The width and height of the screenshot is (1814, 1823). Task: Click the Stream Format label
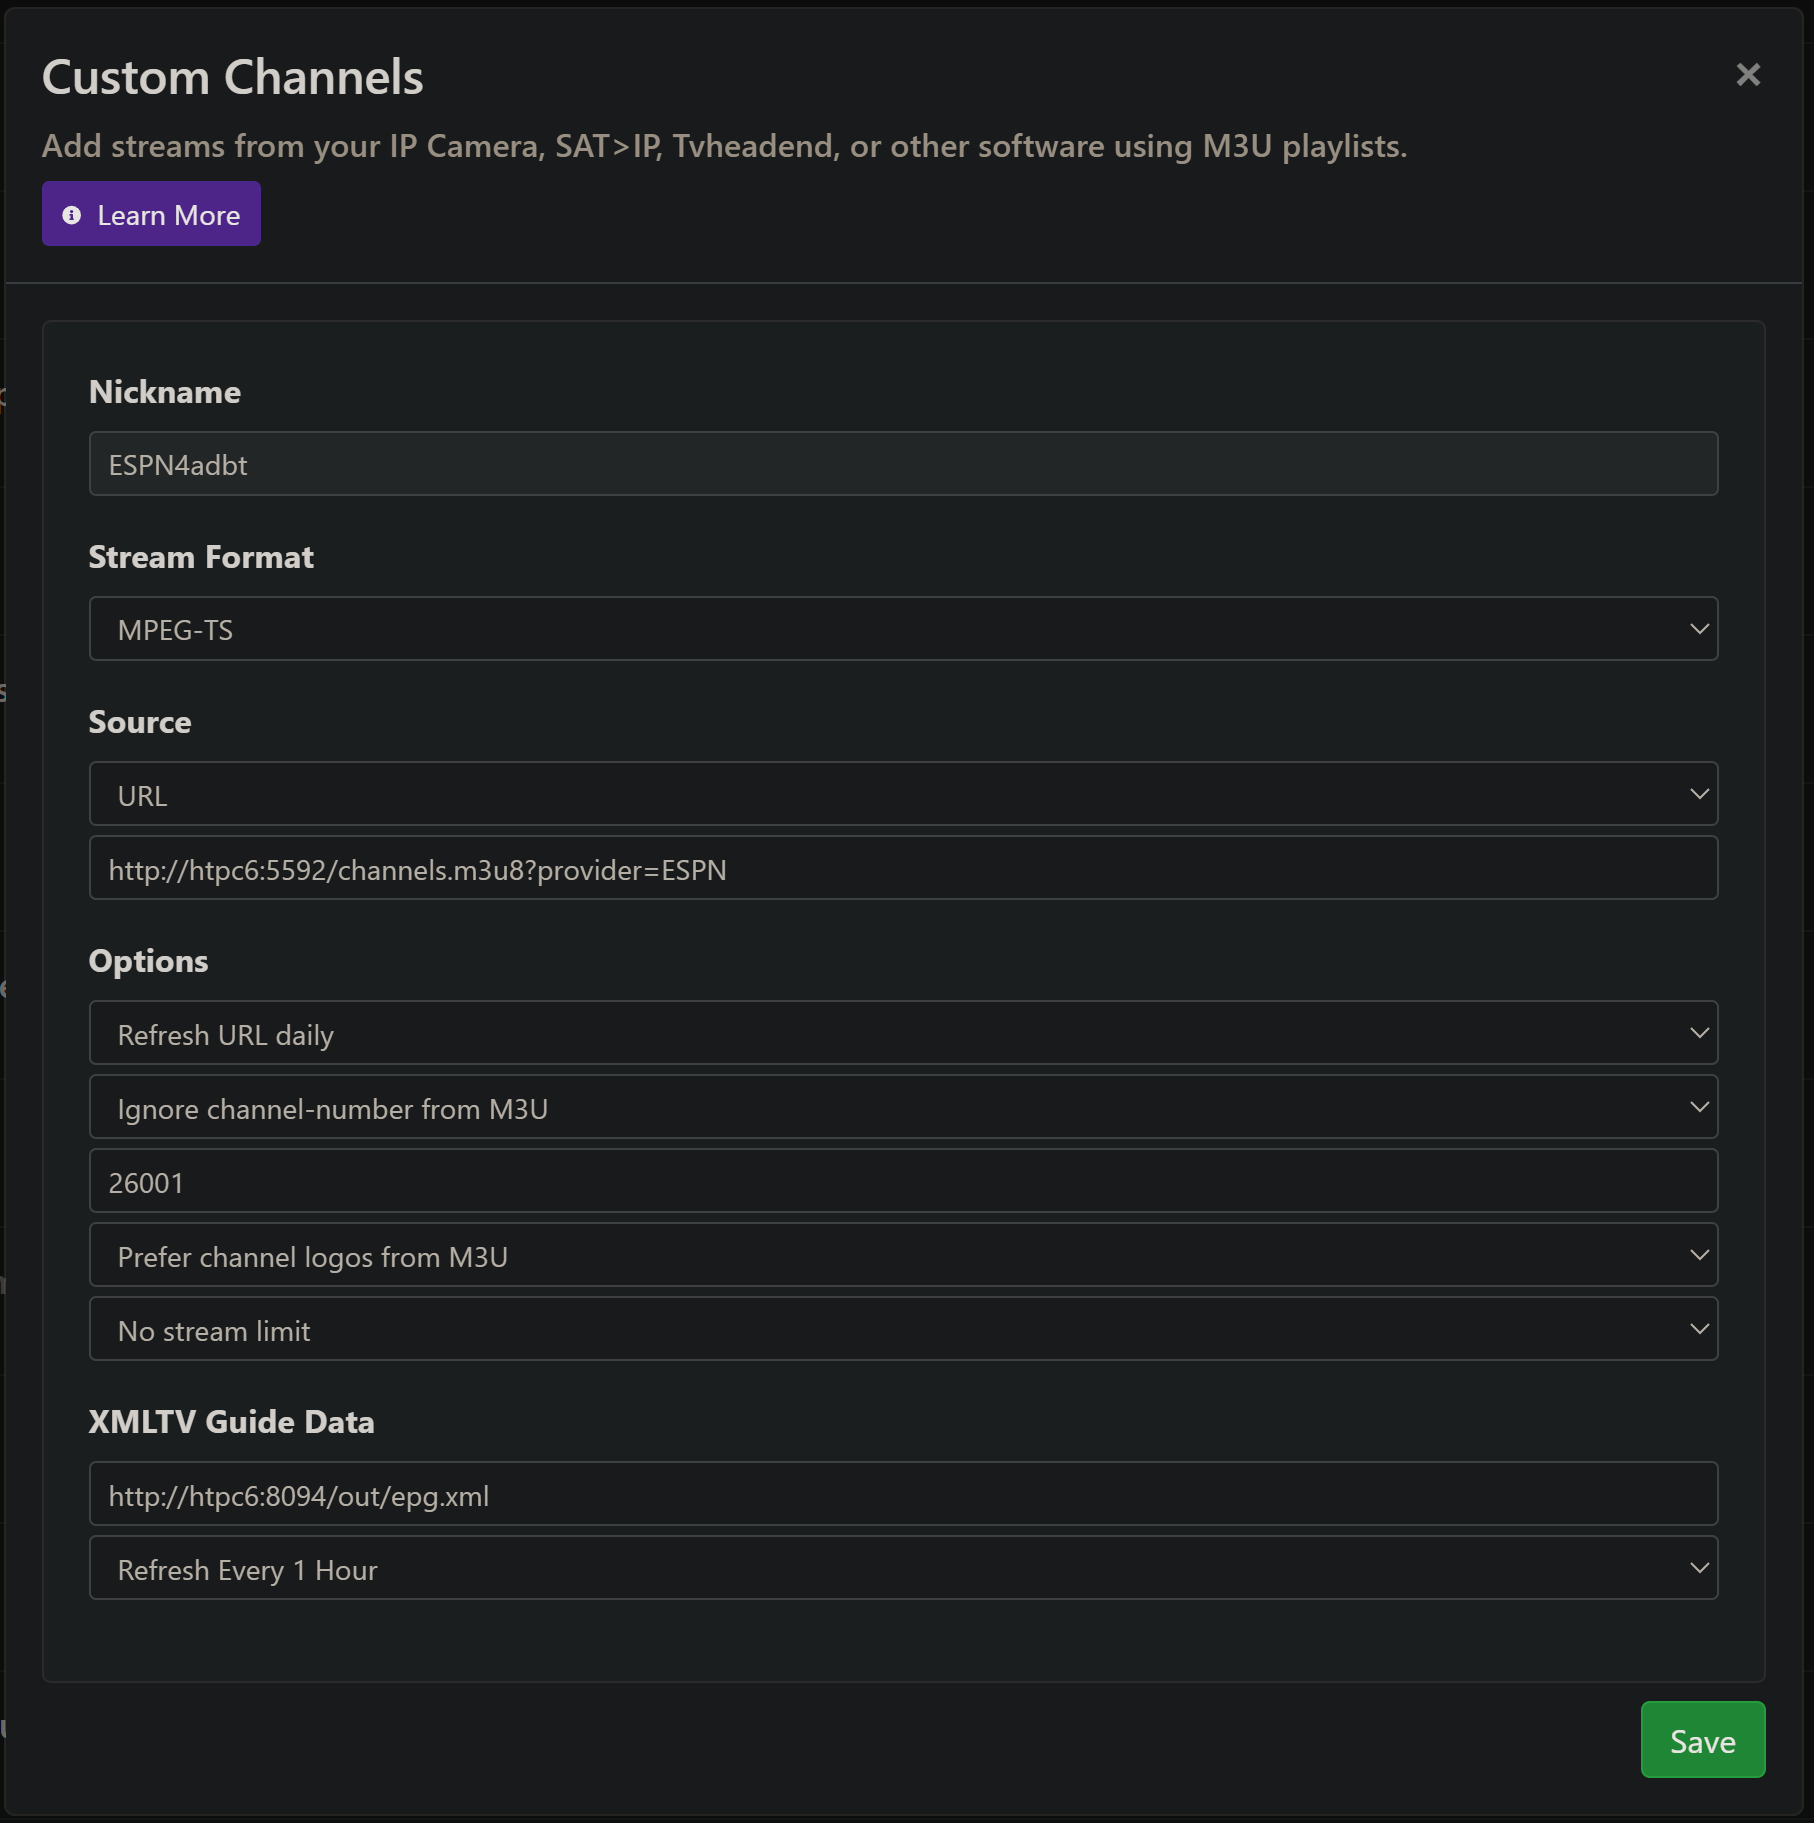coord(201,557)
